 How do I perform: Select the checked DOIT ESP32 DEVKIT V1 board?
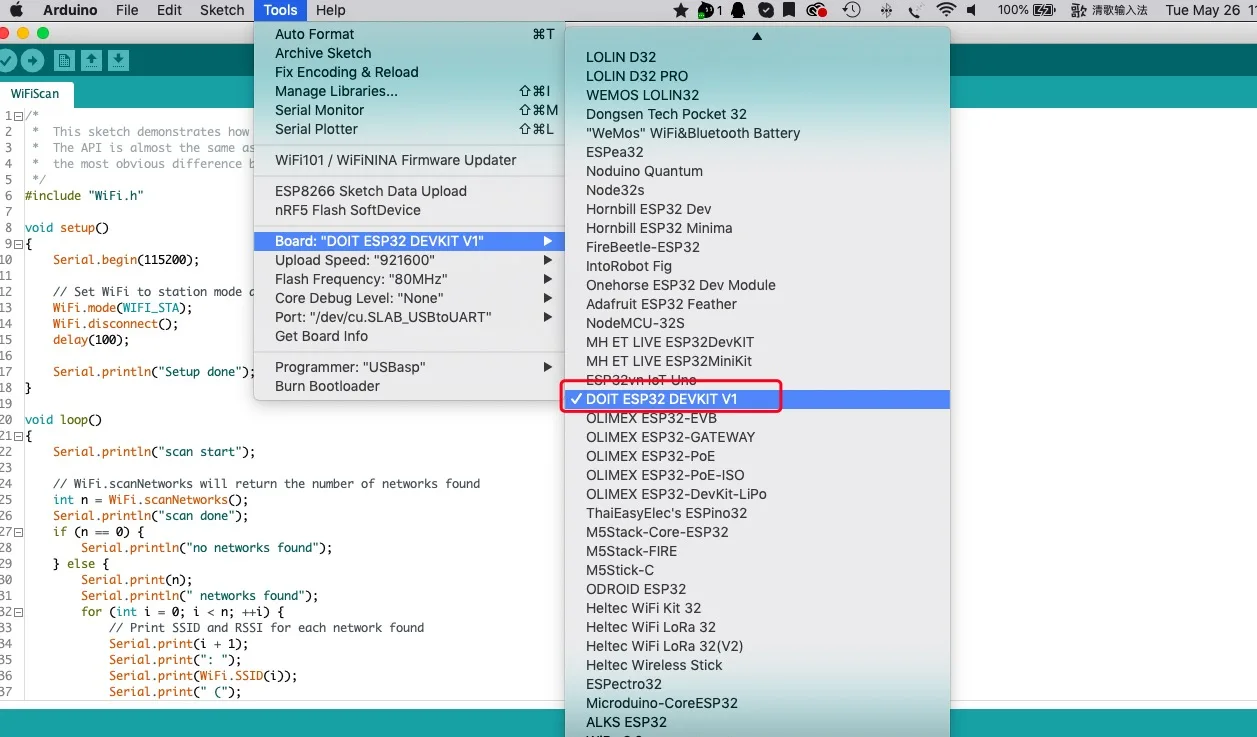(661, 399)
